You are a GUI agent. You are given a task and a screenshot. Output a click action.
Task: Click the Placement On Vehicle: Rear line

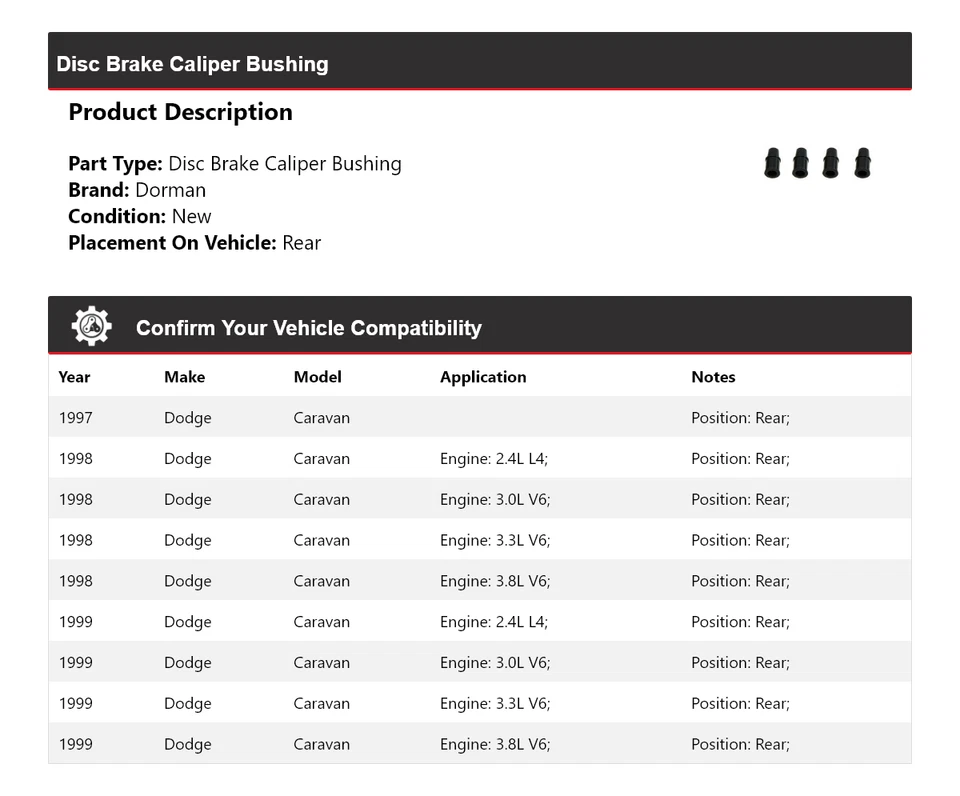194,242
